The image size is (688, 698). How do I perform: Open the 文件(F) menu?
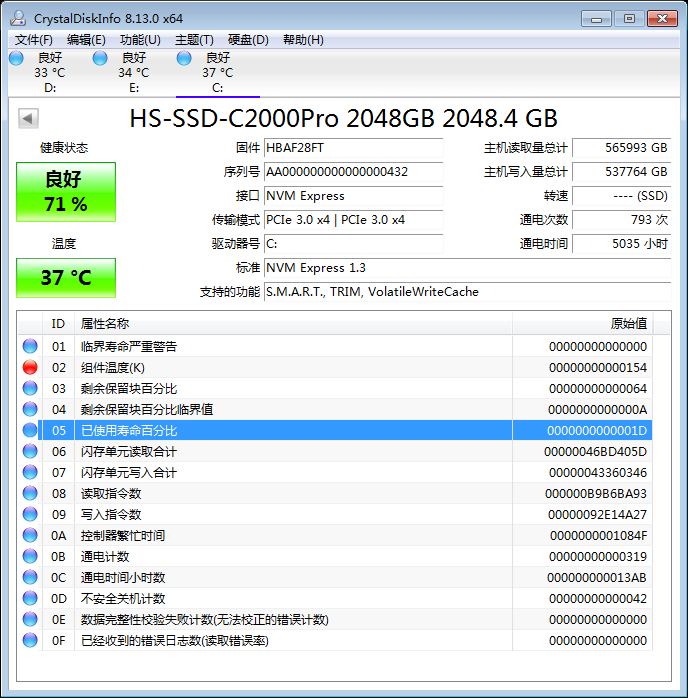tap(34, 40)
